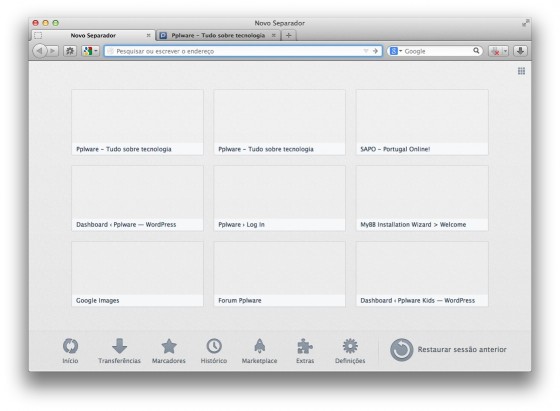Open the Dashboard ‹ Pplware Kids — WordPress tile

tap(422, 274)
